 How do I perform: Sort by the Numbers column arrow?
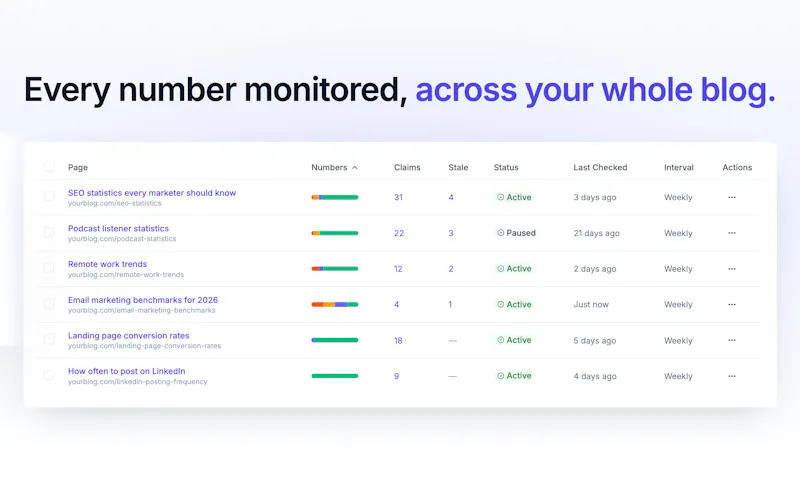coord(355,167)
